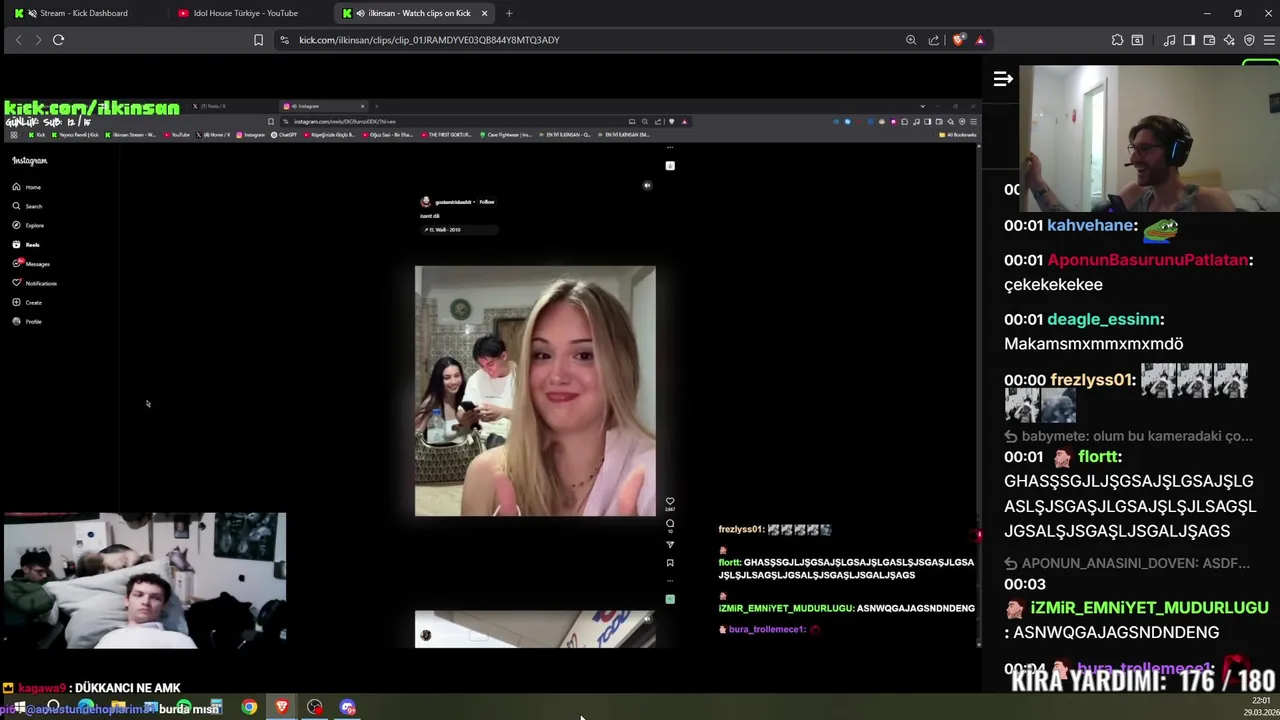Open a new browser tab
Viewport: 1280px width, 720px height.
[509, 13]
